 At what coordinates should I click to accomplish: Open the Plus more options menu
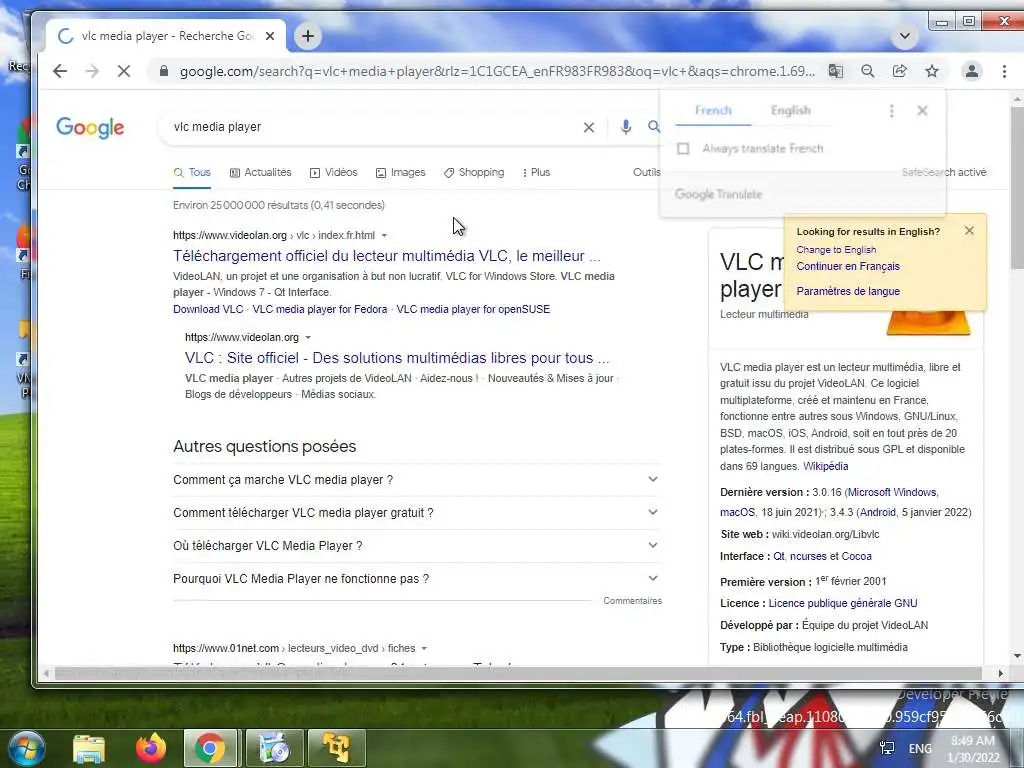(x=536, y=172)
